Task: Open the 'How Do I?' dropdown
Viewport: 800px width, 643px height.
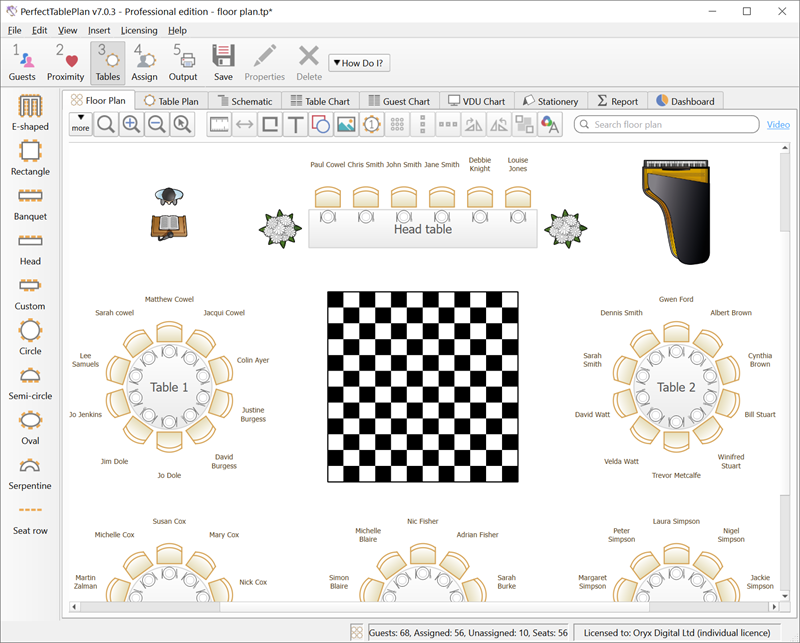Action: click(x=359, y=63)
